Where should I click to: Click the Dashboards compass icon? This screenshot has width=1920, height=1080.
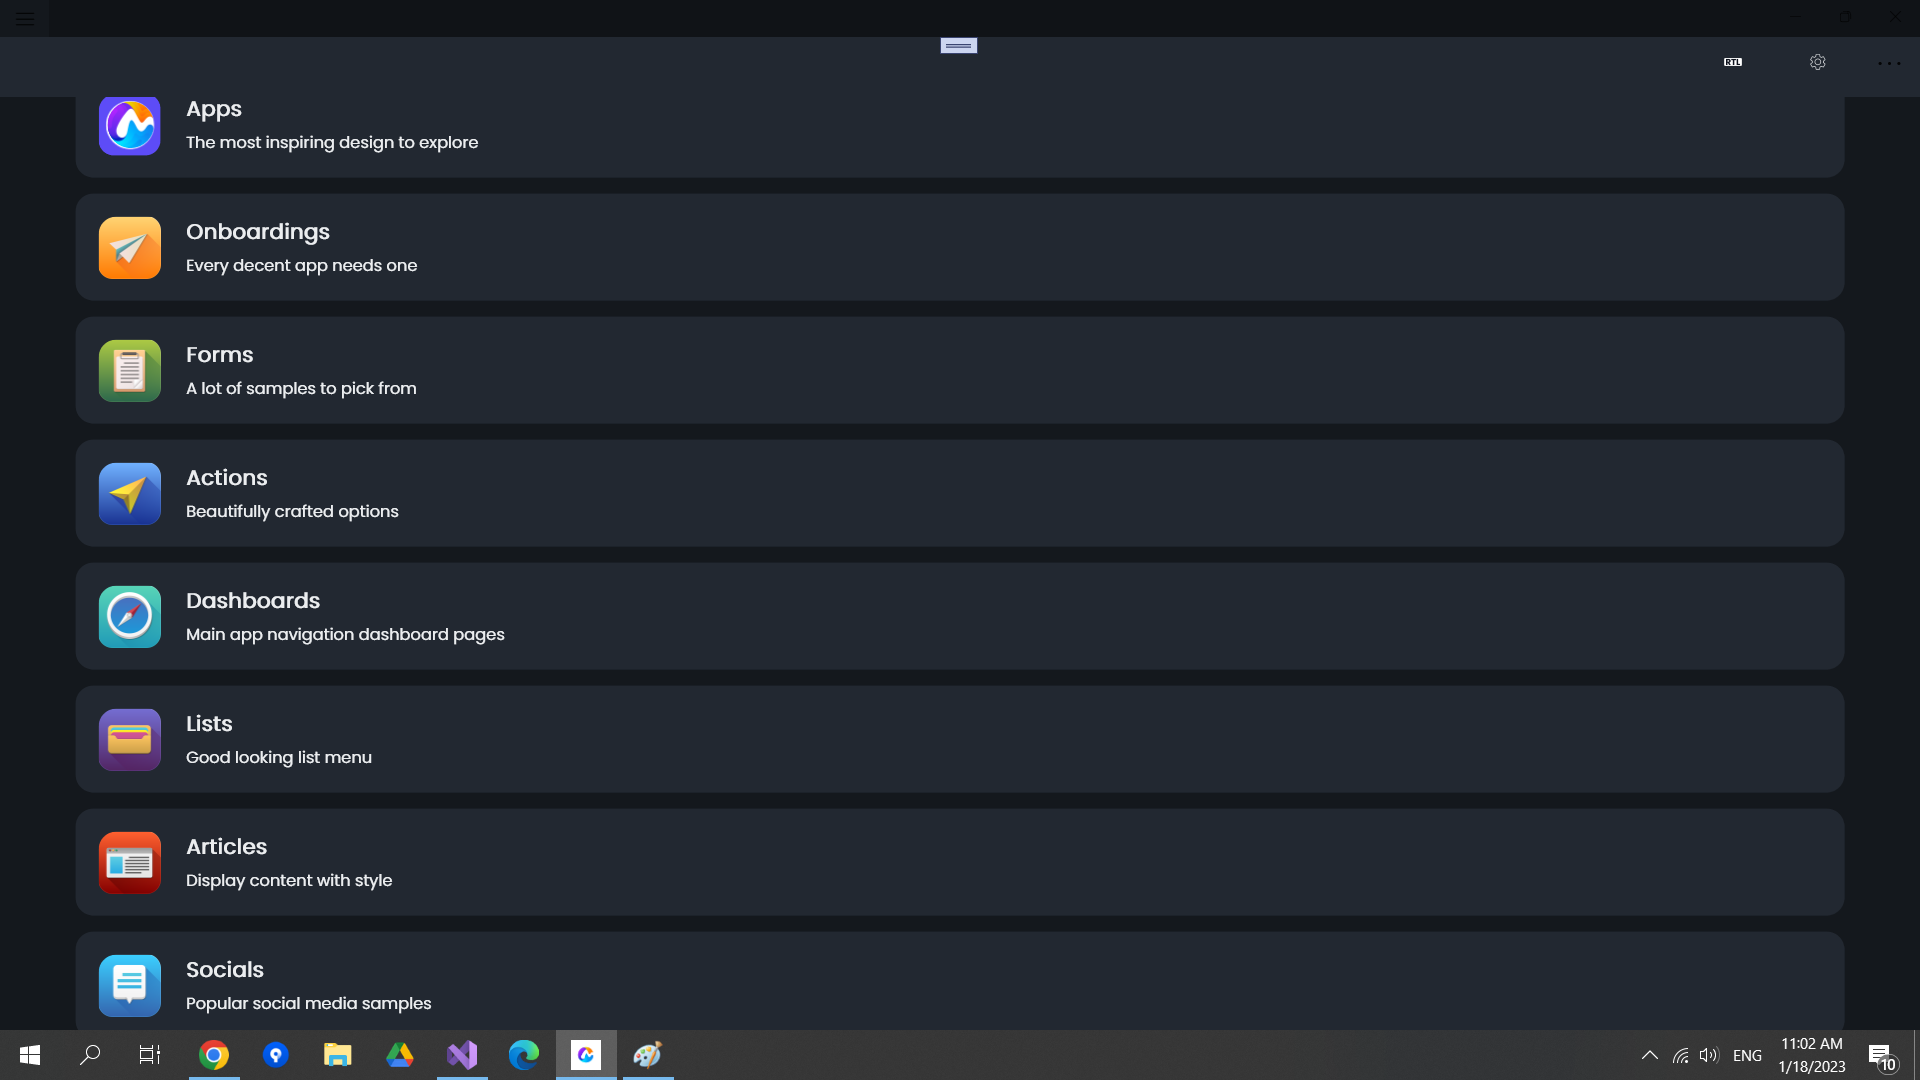(129, 617)
